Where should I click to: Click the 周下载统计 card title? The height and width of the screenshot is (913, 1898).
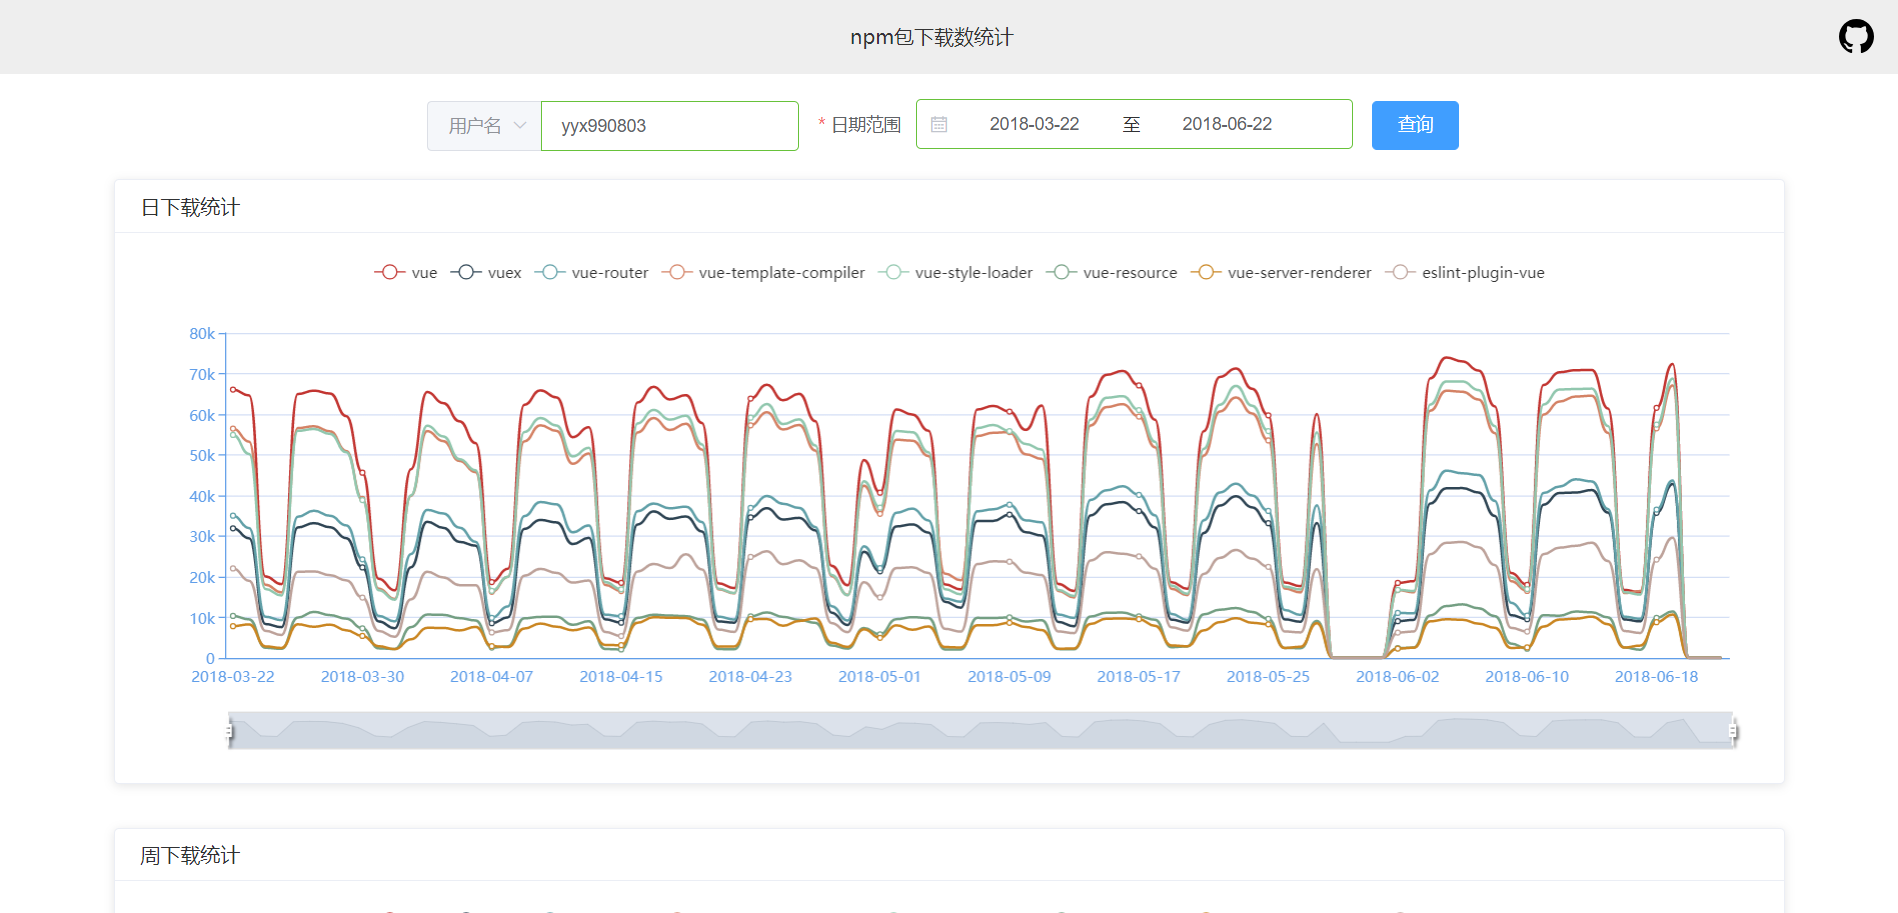[190, 855]
